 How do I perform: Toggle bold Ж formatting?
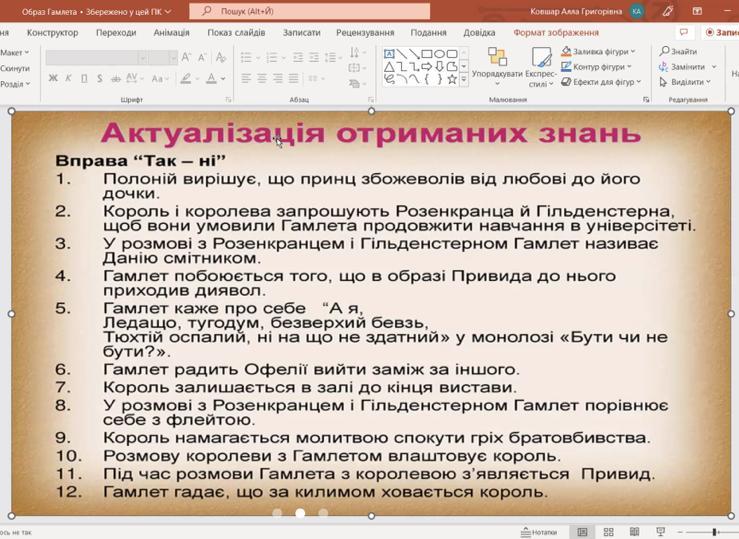tap(53, 78)
